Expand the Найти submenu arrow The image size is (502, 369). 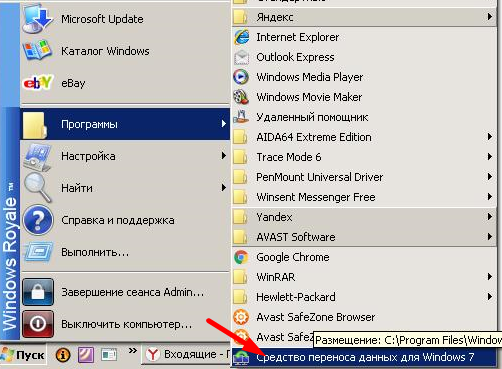(x=224, y=188)
